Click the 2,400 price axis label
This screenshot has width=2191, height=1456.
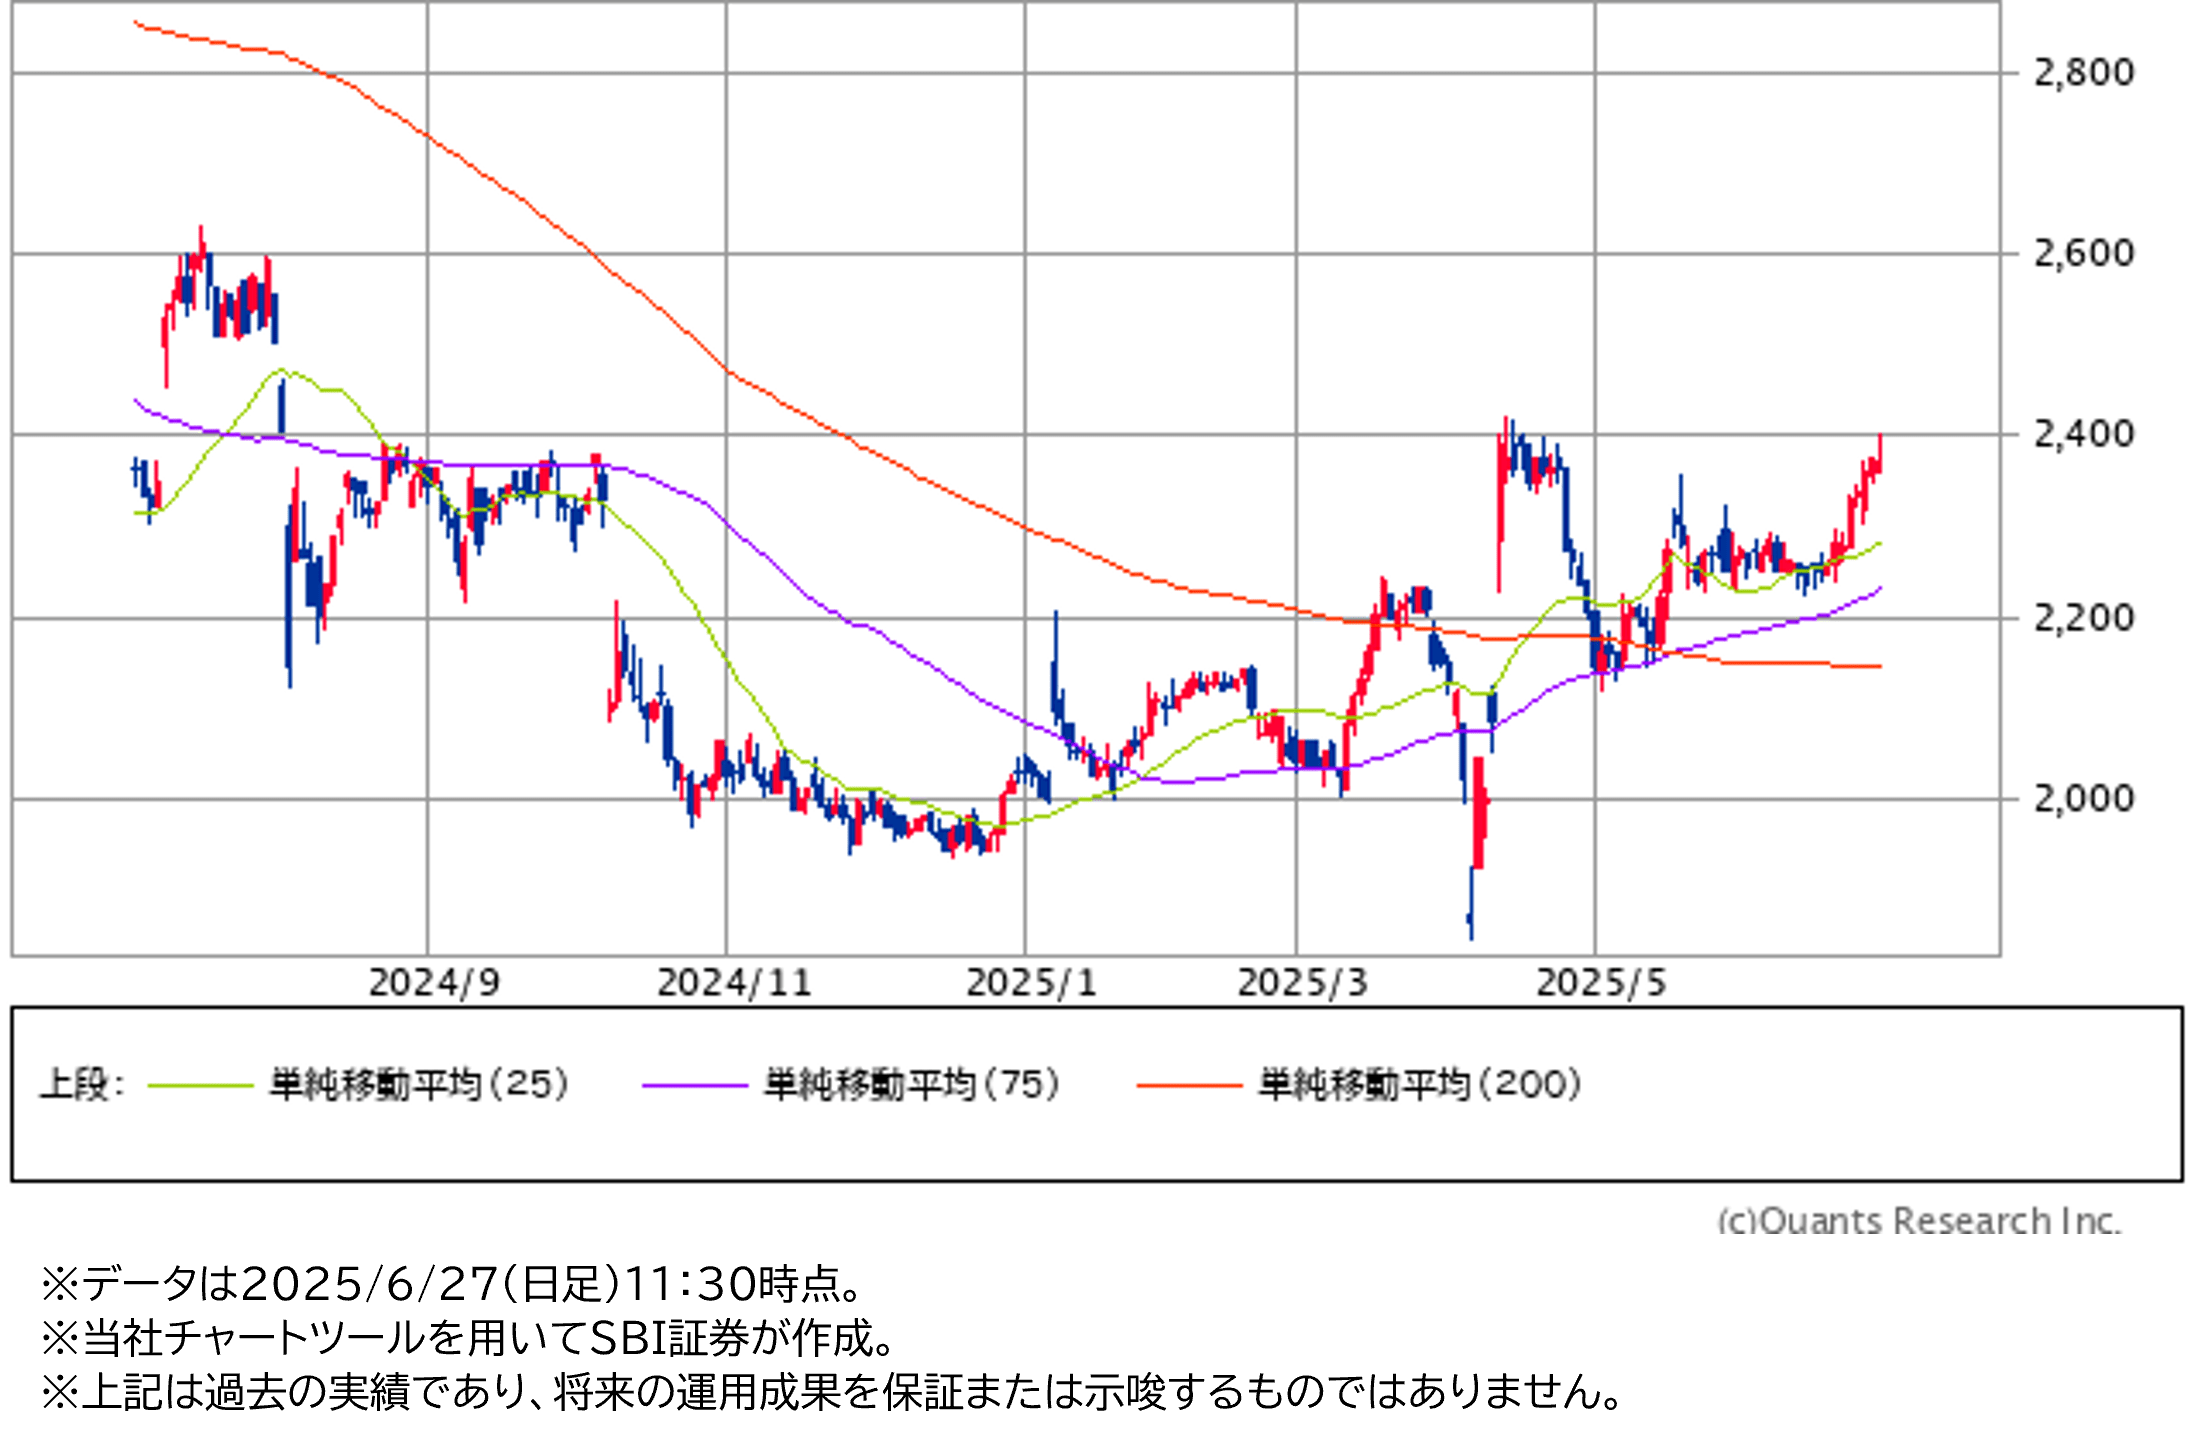pos(2084,435)
